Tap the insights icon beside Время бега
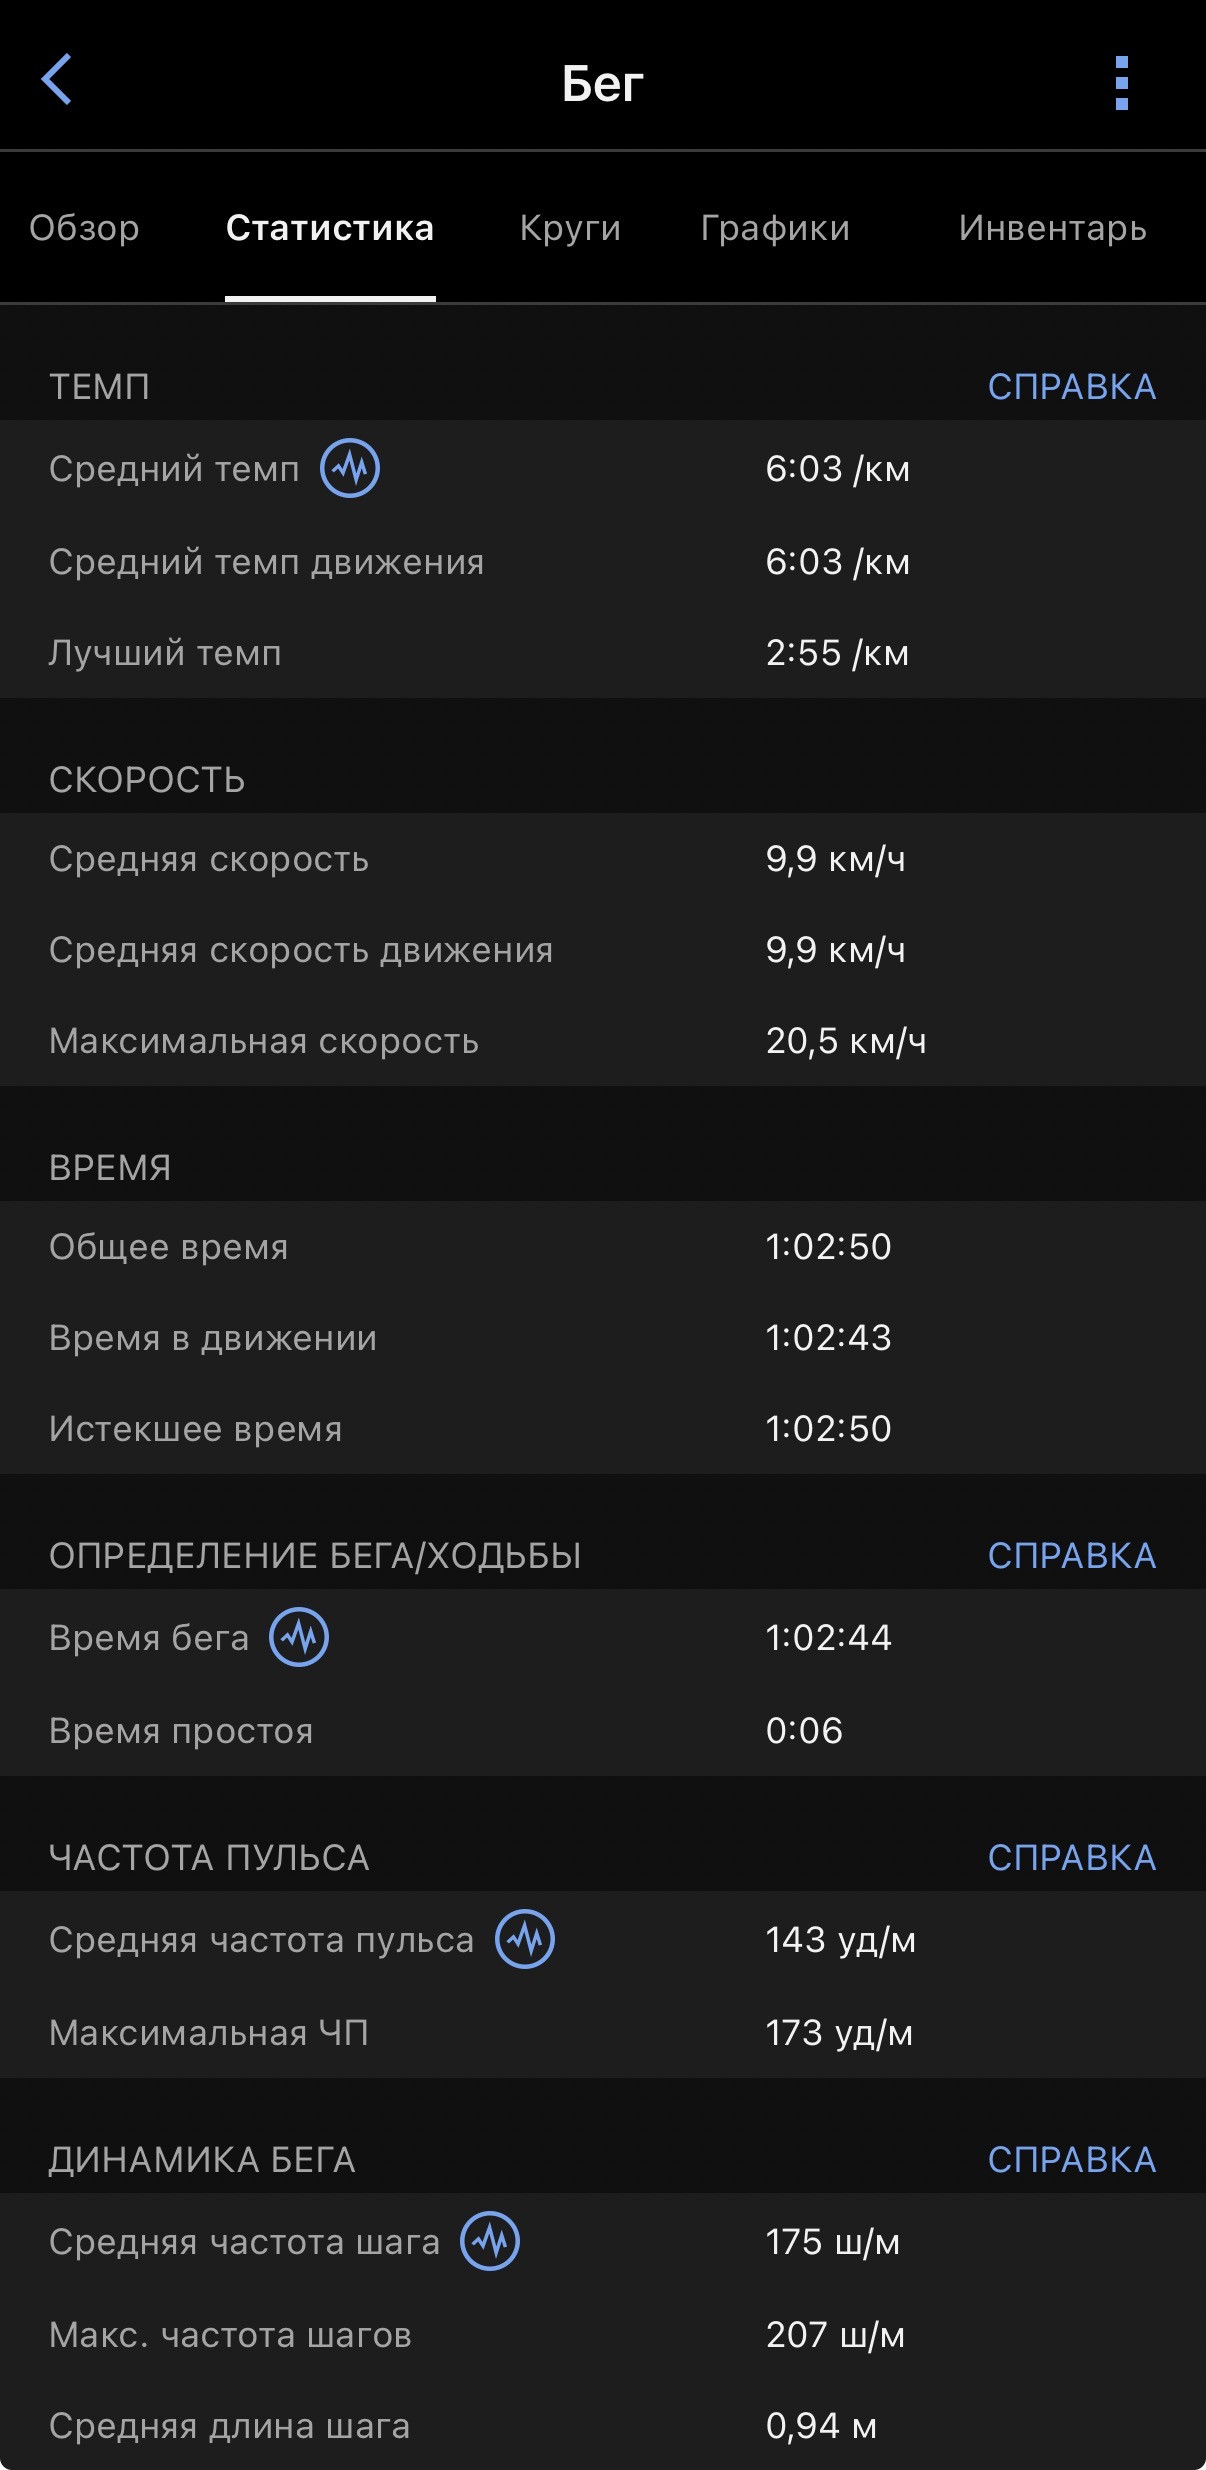Viewport: 1206px width, 2470px height. [299, 1637]
